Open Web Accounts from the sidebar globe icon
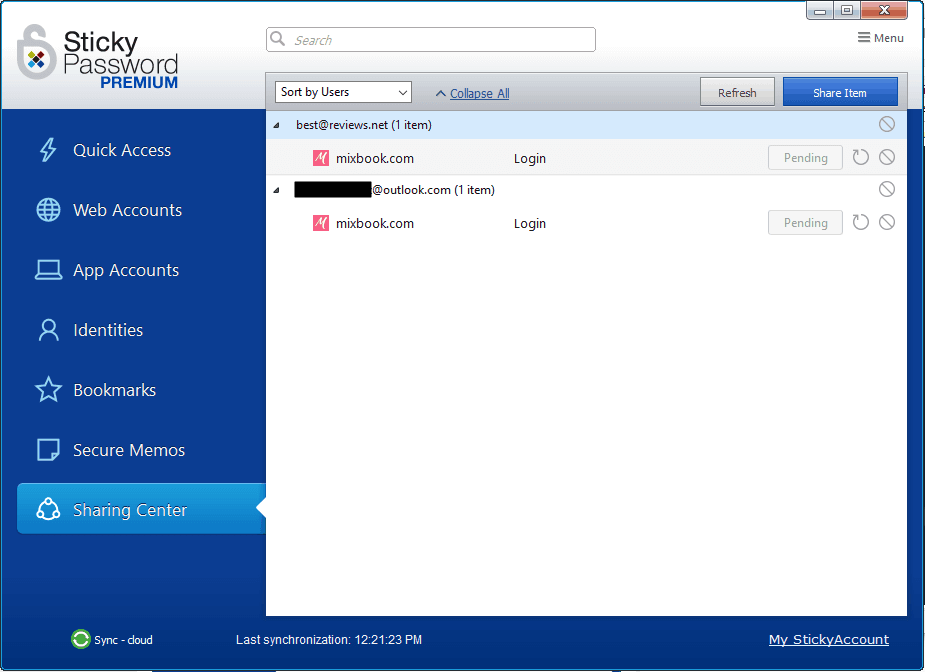The image size is (925, 672). point(48,210)
